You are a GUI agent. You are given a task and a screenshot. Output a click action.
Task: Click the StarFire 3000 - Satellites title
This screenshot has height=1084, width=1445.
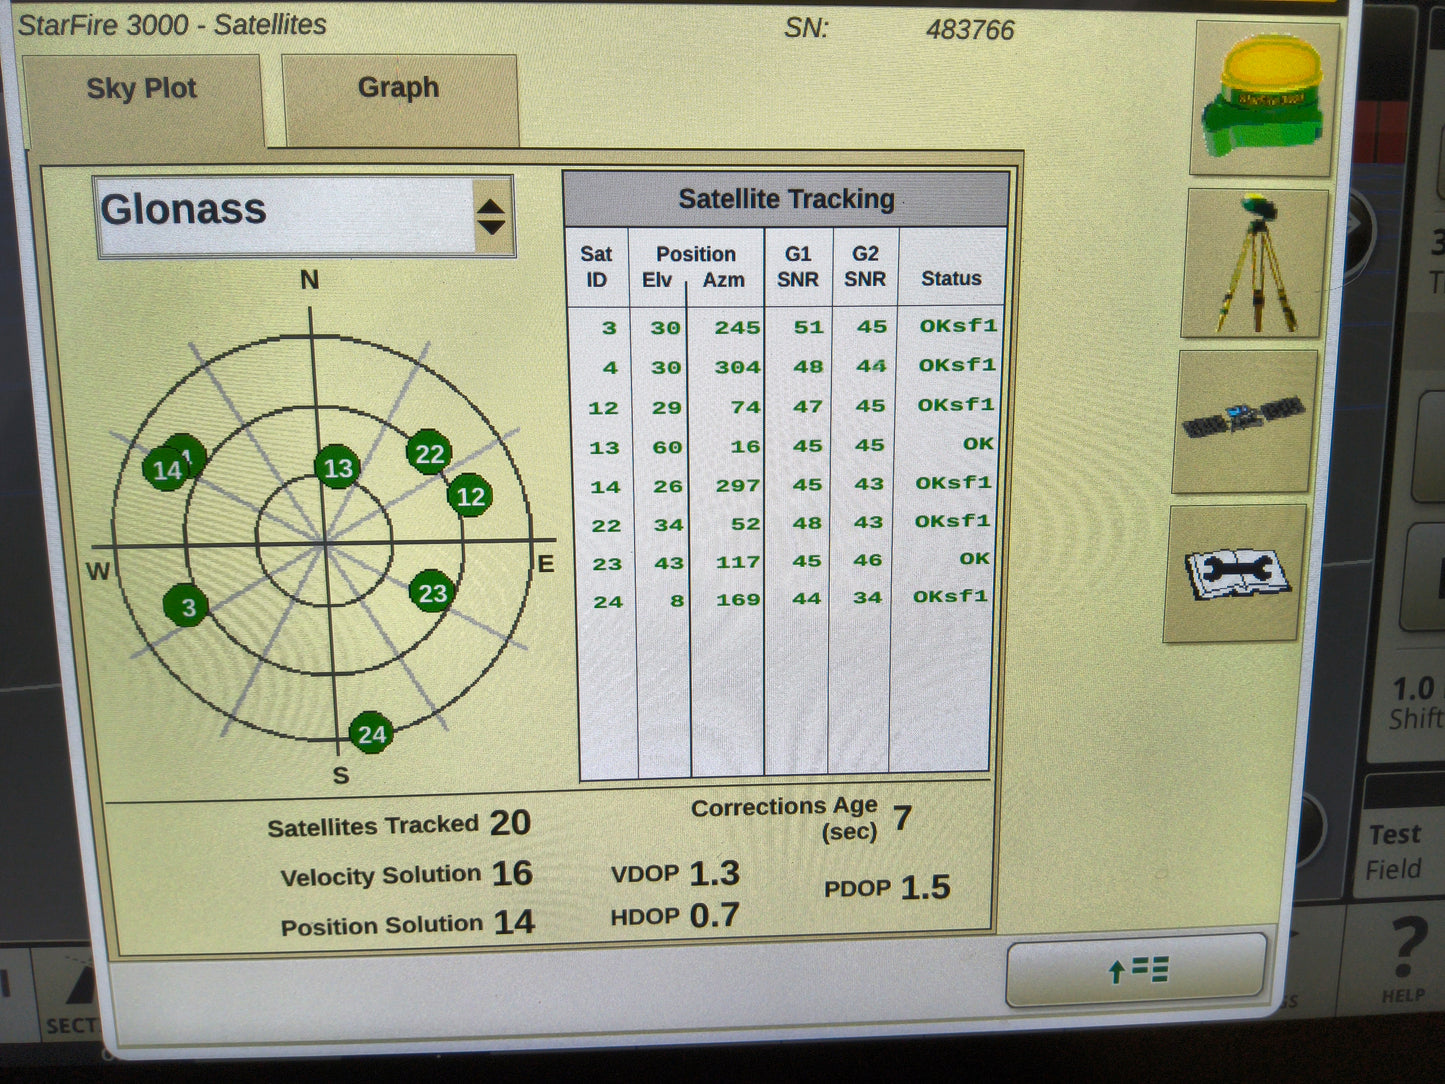[172, 24]
